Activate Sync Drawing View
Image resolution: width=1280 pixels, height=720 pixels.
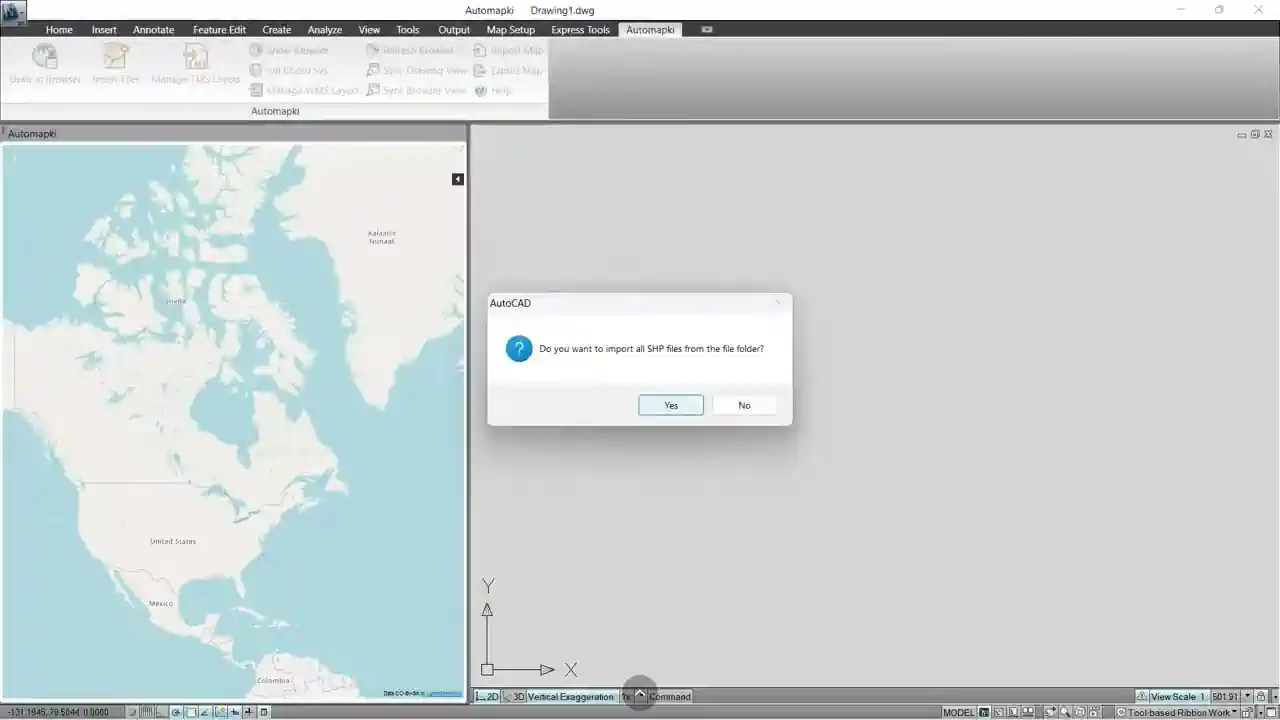pyautogui.click(x=416, y=70)
